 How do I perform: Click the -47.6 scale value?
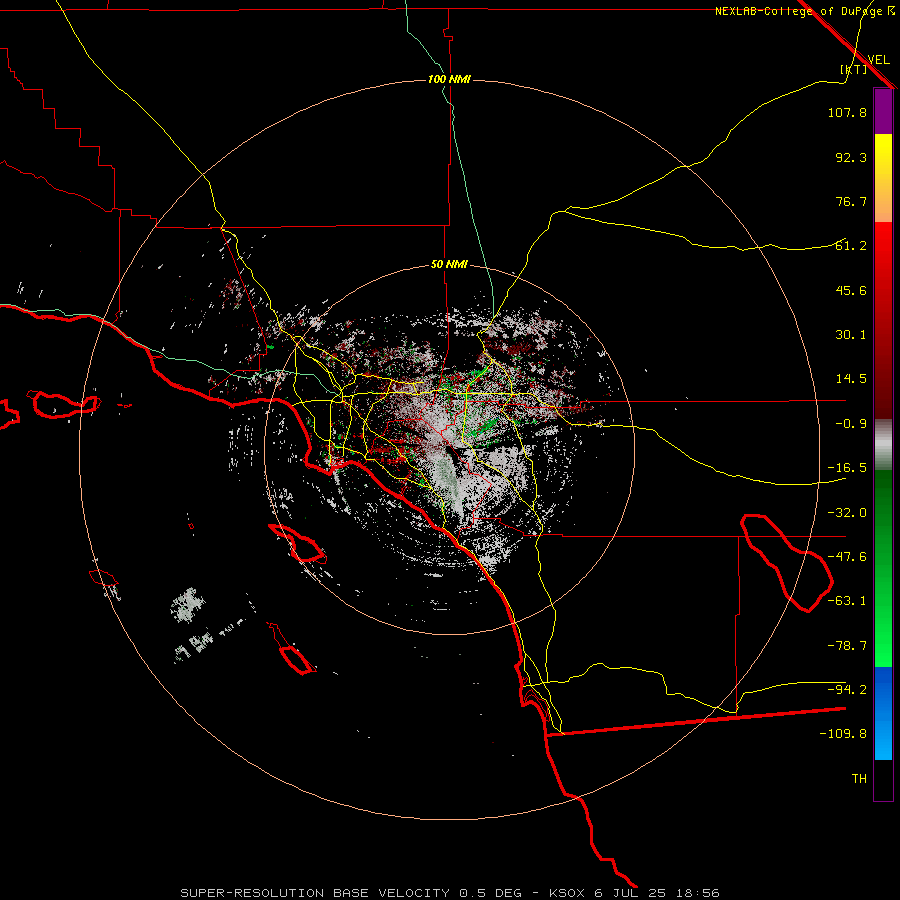(x=847, y=557)
